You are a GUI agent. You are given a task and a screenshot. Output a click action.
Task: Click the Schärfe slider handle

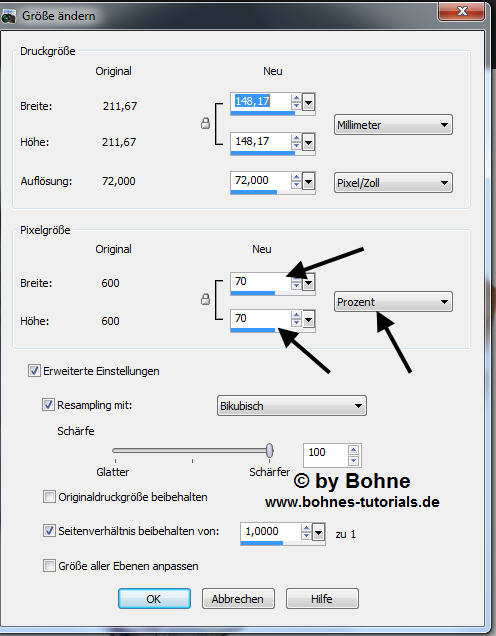[270, 451]
